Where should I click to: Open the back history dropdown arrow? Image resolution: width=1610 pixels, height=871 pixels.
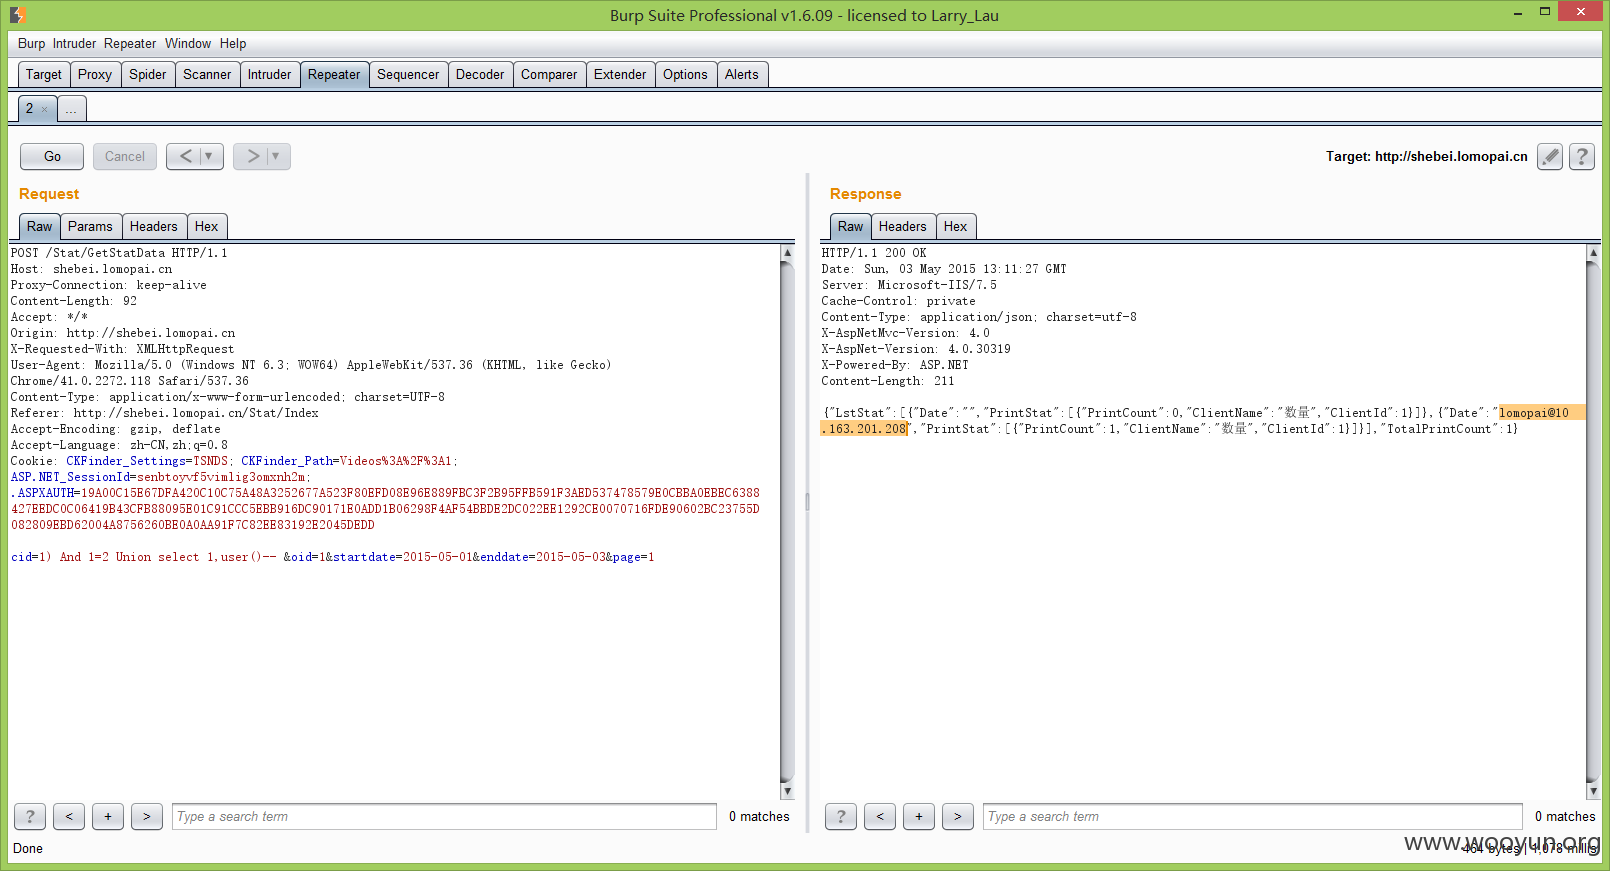point(209,156)
